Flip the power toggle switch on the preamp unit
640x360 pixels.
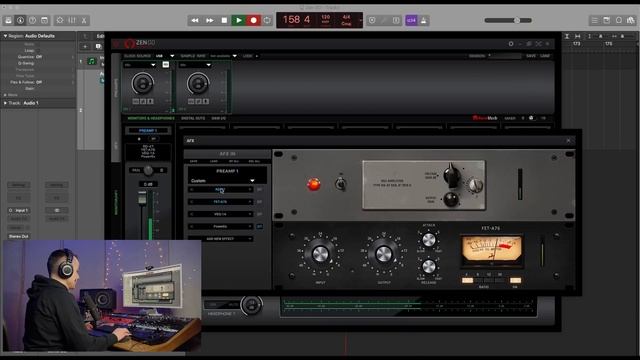click(x=340, y=184)
